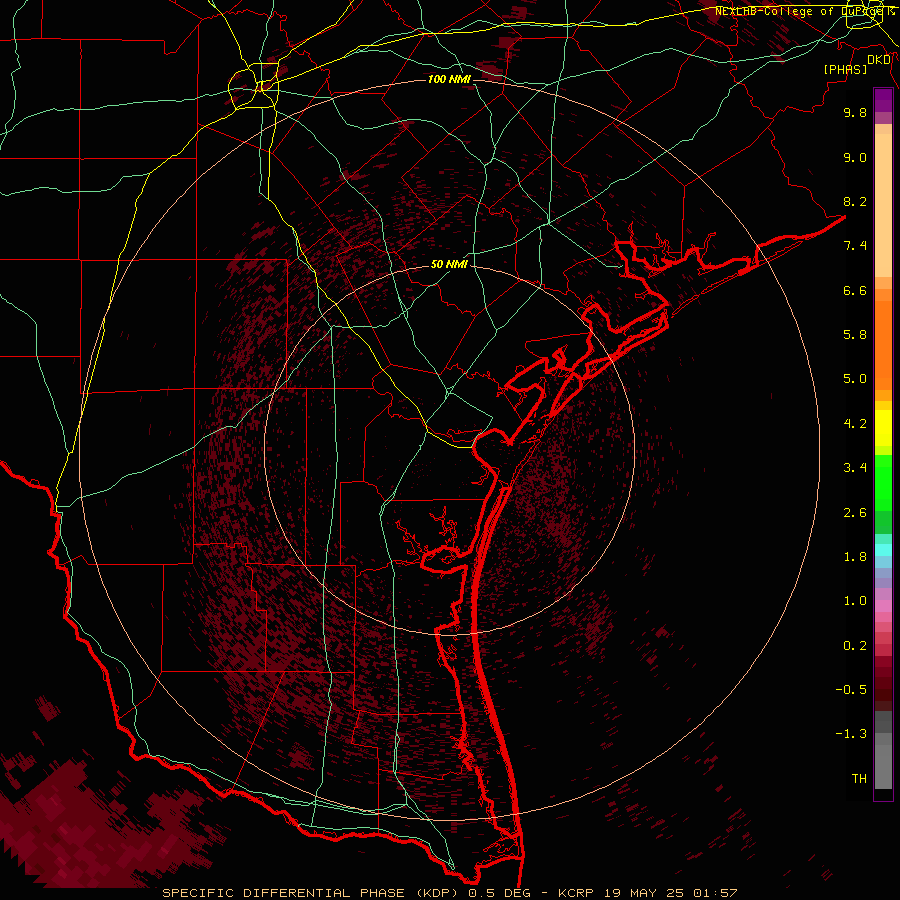The height and width of the screenshot is (900, 900).
Task: Click the "[PHAS]" legend unit label
Action: [845, 69]
